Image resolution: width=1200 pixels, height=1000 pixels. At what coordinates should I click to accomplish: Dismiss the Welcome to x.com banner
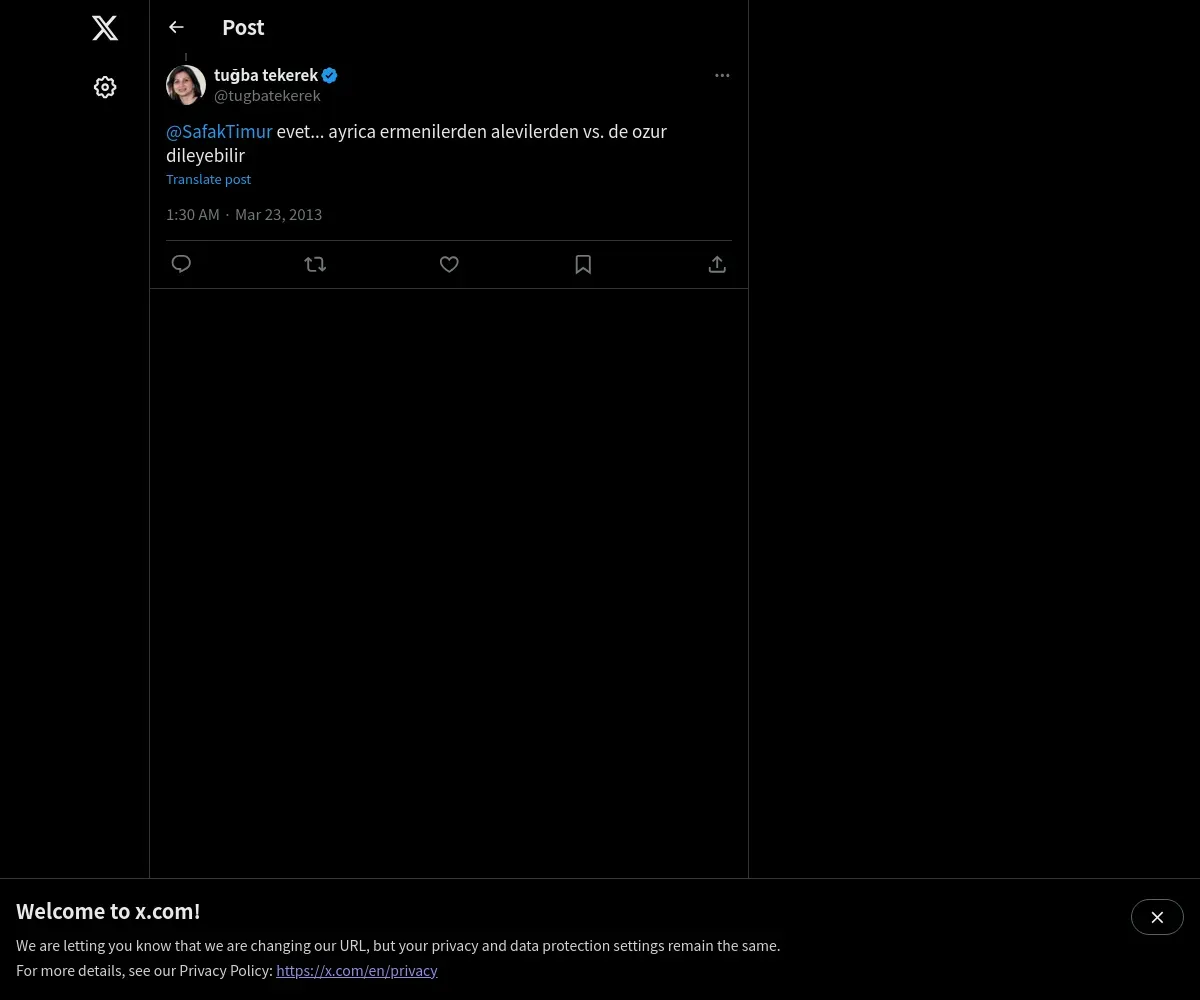coord(1157,917)
